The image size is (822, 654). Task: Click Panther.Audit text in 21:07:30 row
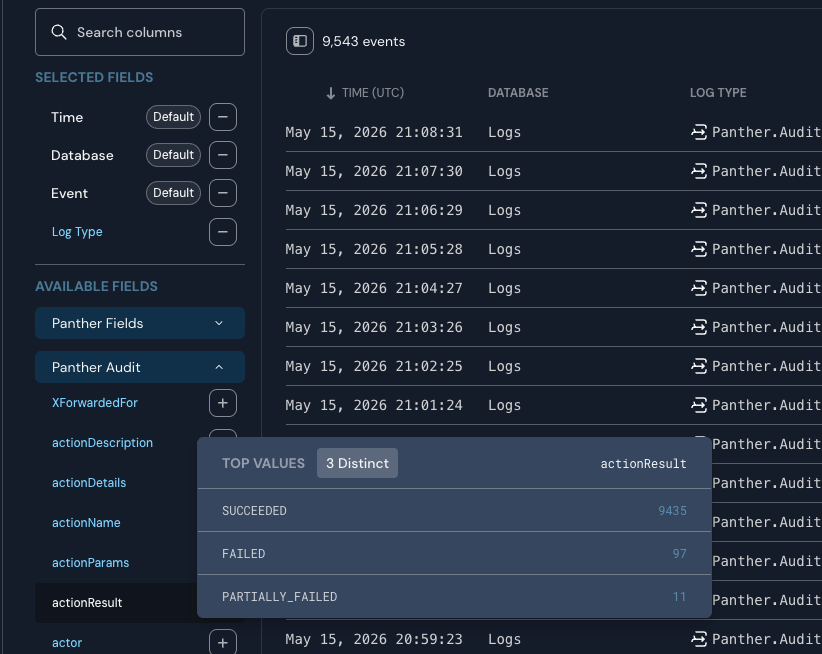pos(766,171)
